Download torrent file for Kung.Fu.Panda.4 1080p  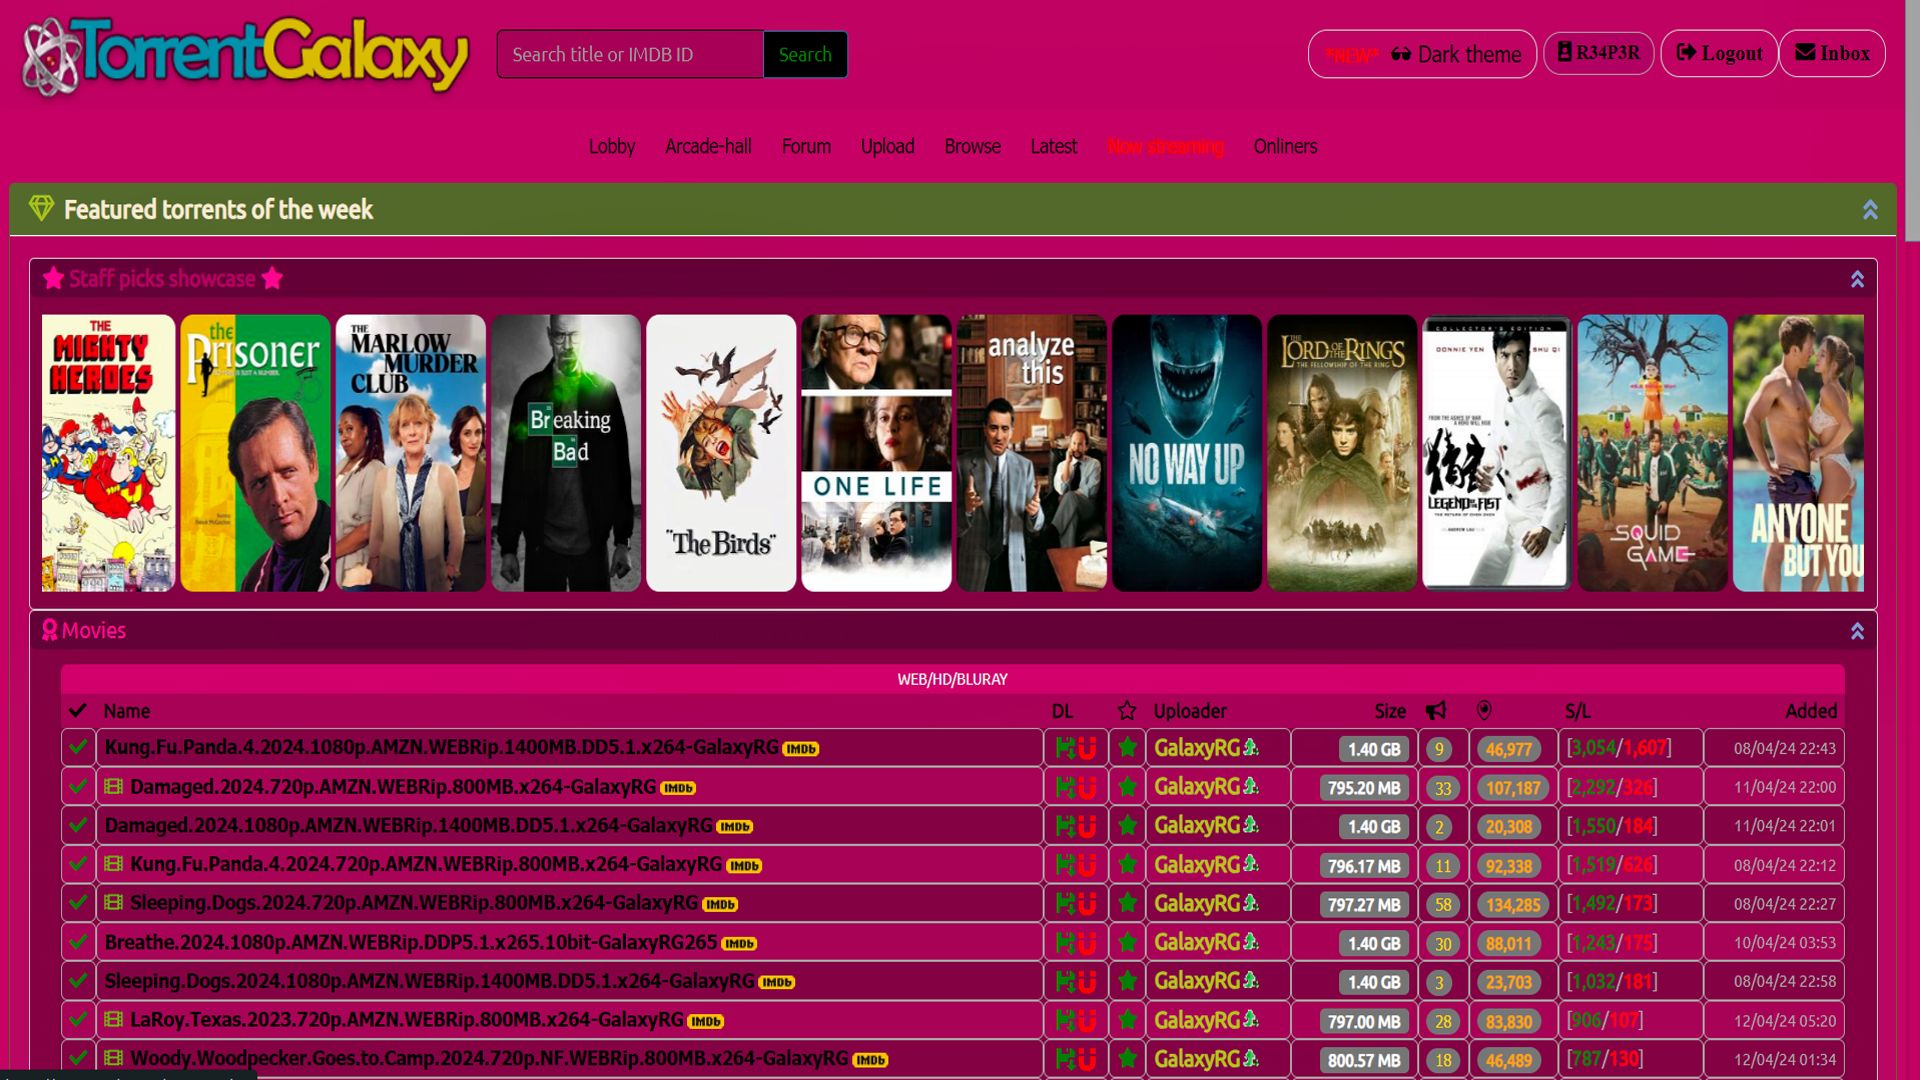click(x=1065, y=748)
